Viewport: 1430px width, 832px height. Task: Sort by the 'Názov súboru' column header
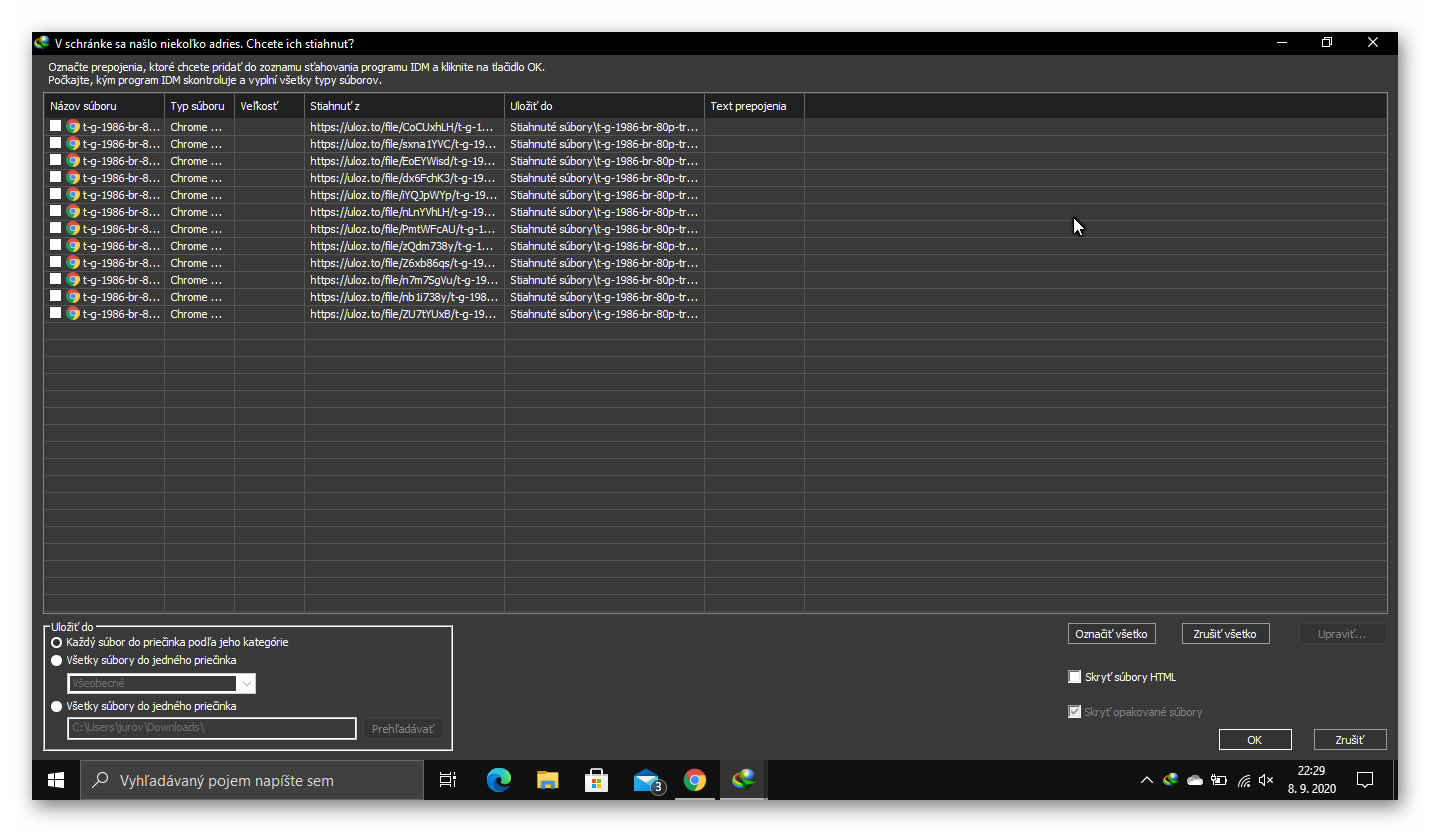click(x=104, y=106)
